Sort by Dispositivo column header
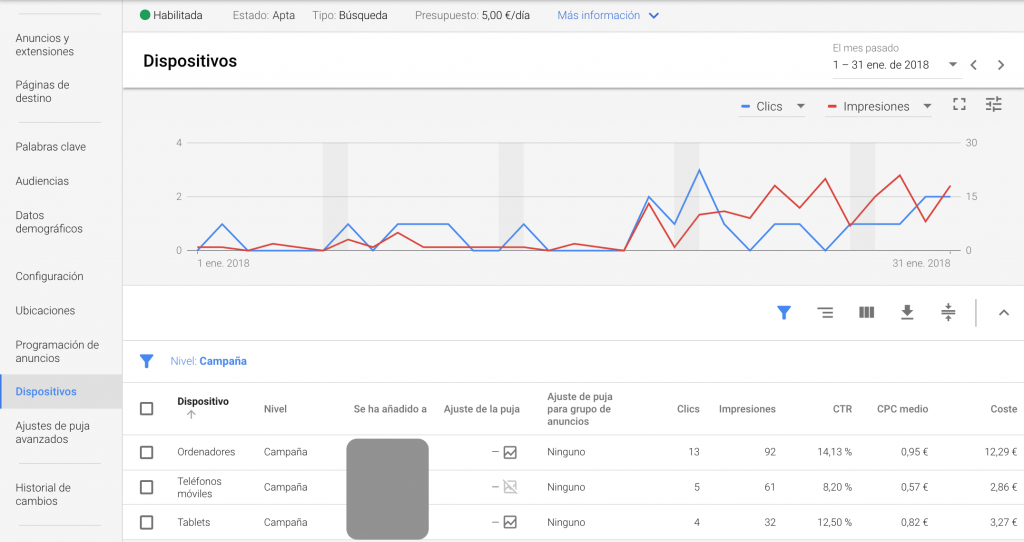This screenshot has width=1024, height=542. 202,402
